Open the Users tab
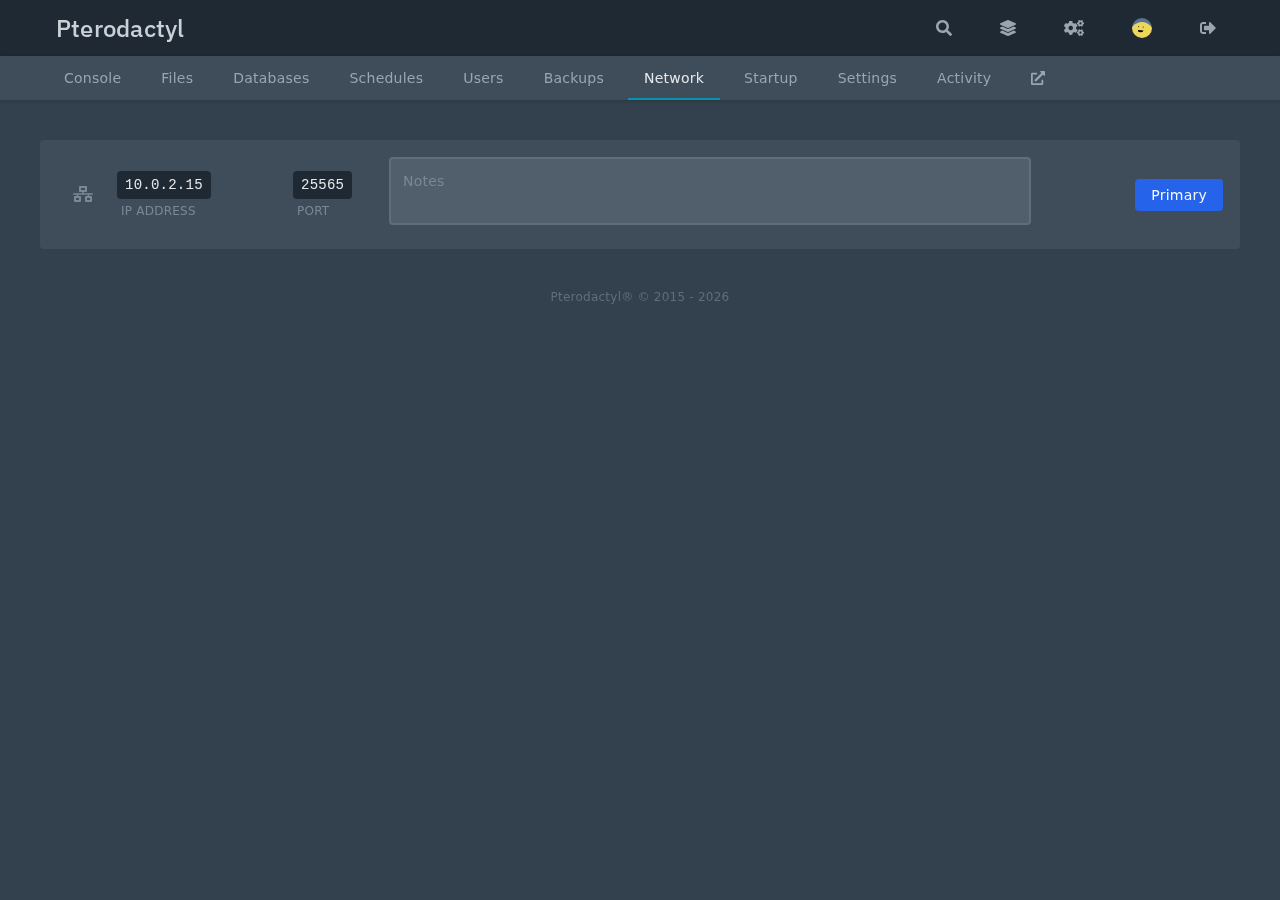Image resolution: width=1280 pixels, height=900 pixels. click(x=483, y=78)
